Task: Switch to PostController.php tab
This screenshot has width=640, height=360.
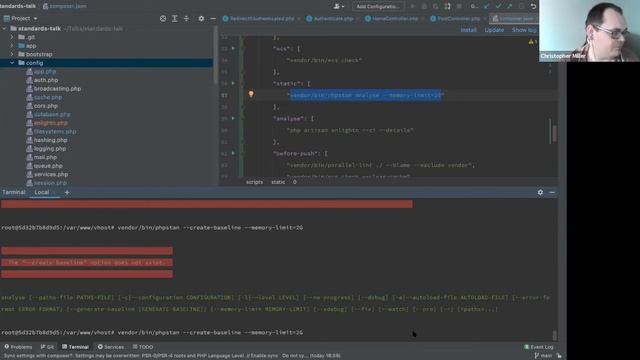Action: [458, 19]
